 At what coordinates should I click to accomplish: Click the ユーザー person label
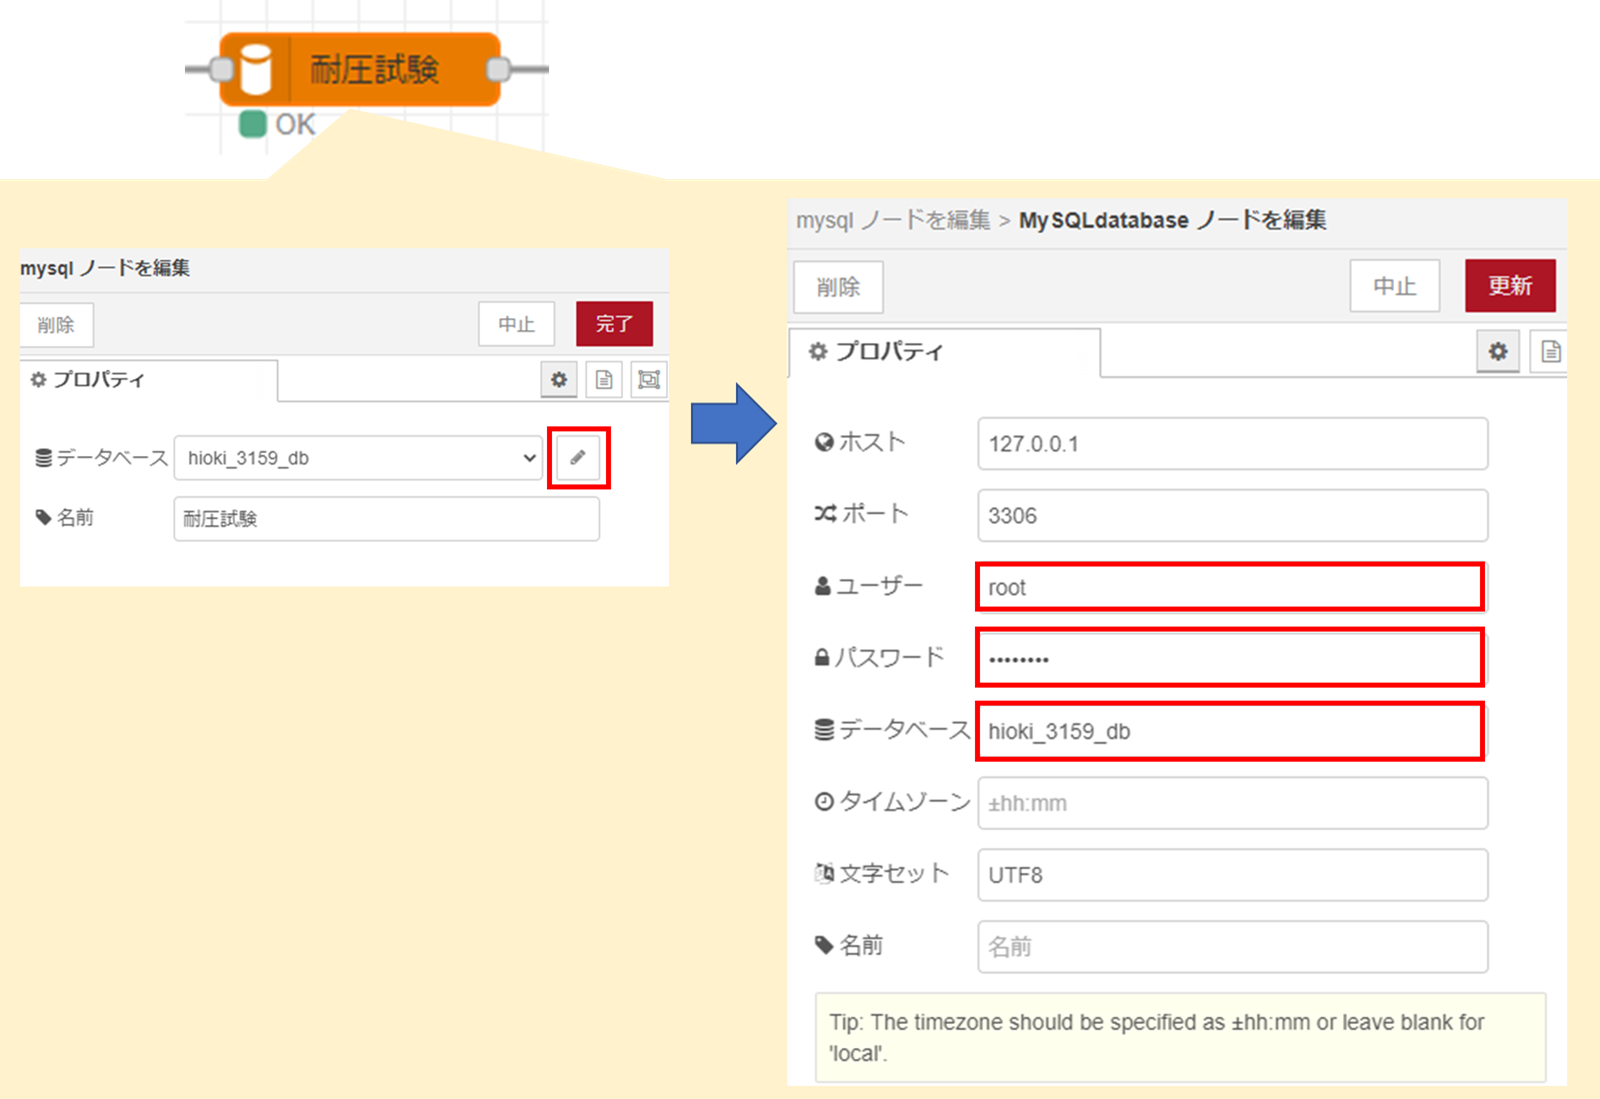869,586
